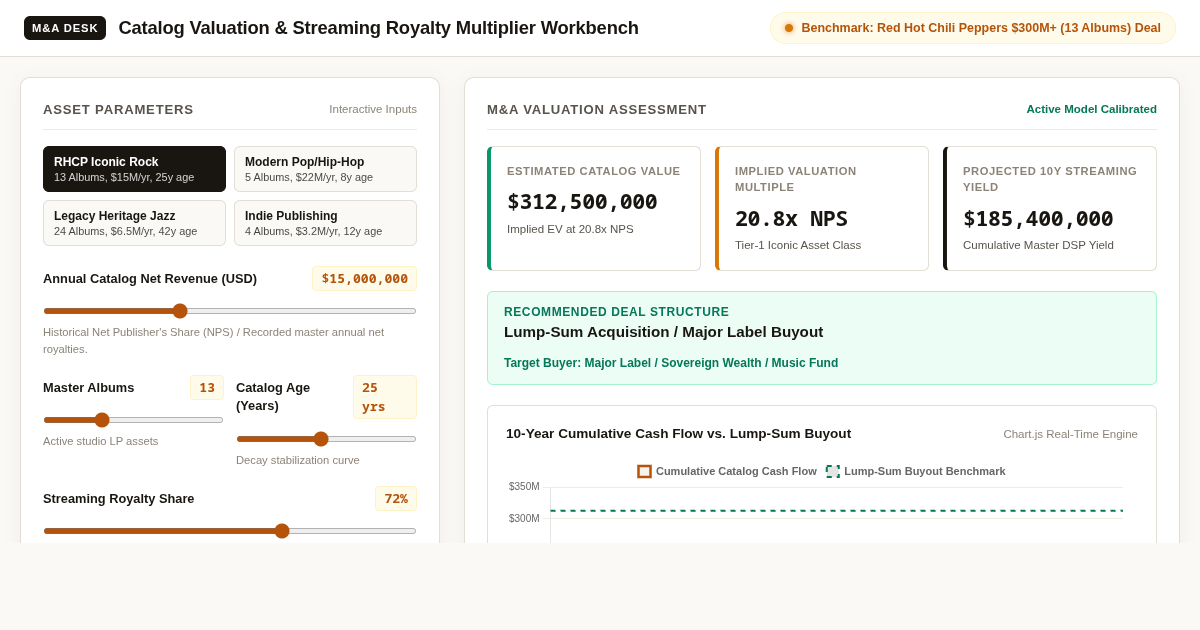This screenshot has width=1200, height=630.
Task: Click the 20.8x NPS multiple figure
Action: coord(791,219)
